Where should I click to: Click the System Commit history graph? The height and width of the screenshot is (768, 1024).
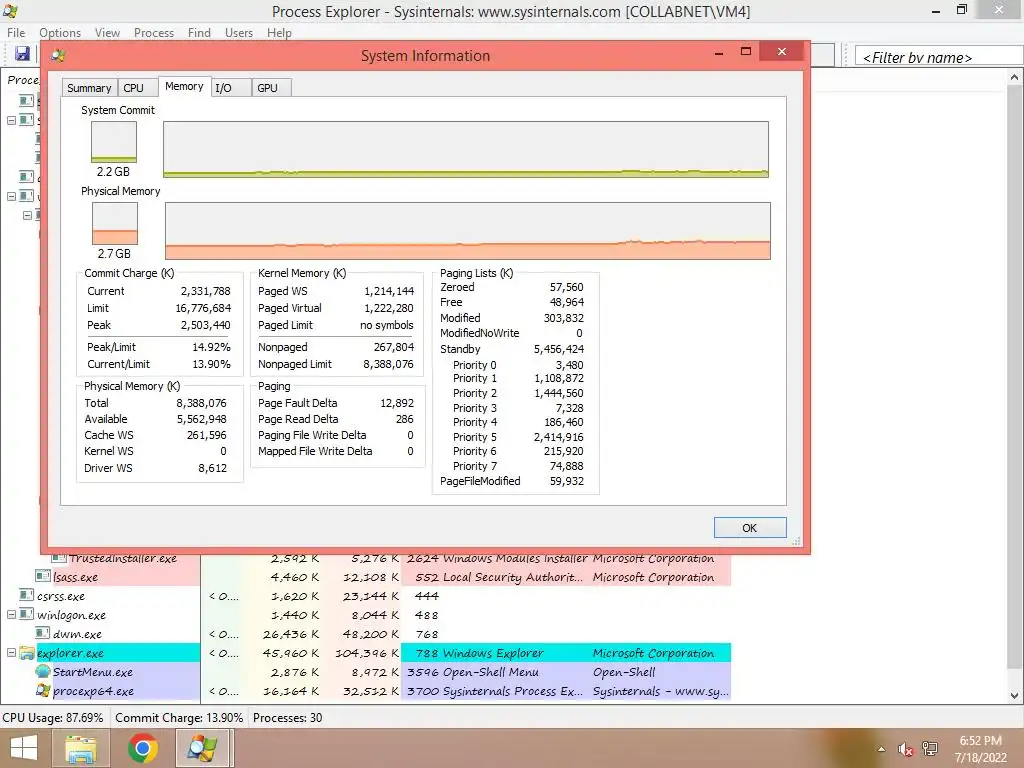click(466, 149)
